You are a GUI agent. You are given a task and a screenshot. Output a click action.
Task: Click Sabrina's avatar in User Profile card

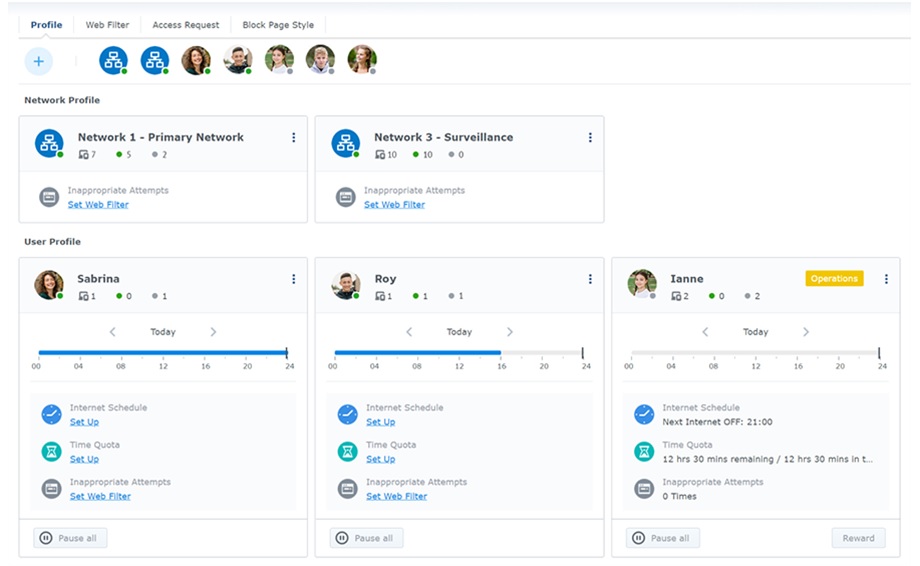point(49,285)
